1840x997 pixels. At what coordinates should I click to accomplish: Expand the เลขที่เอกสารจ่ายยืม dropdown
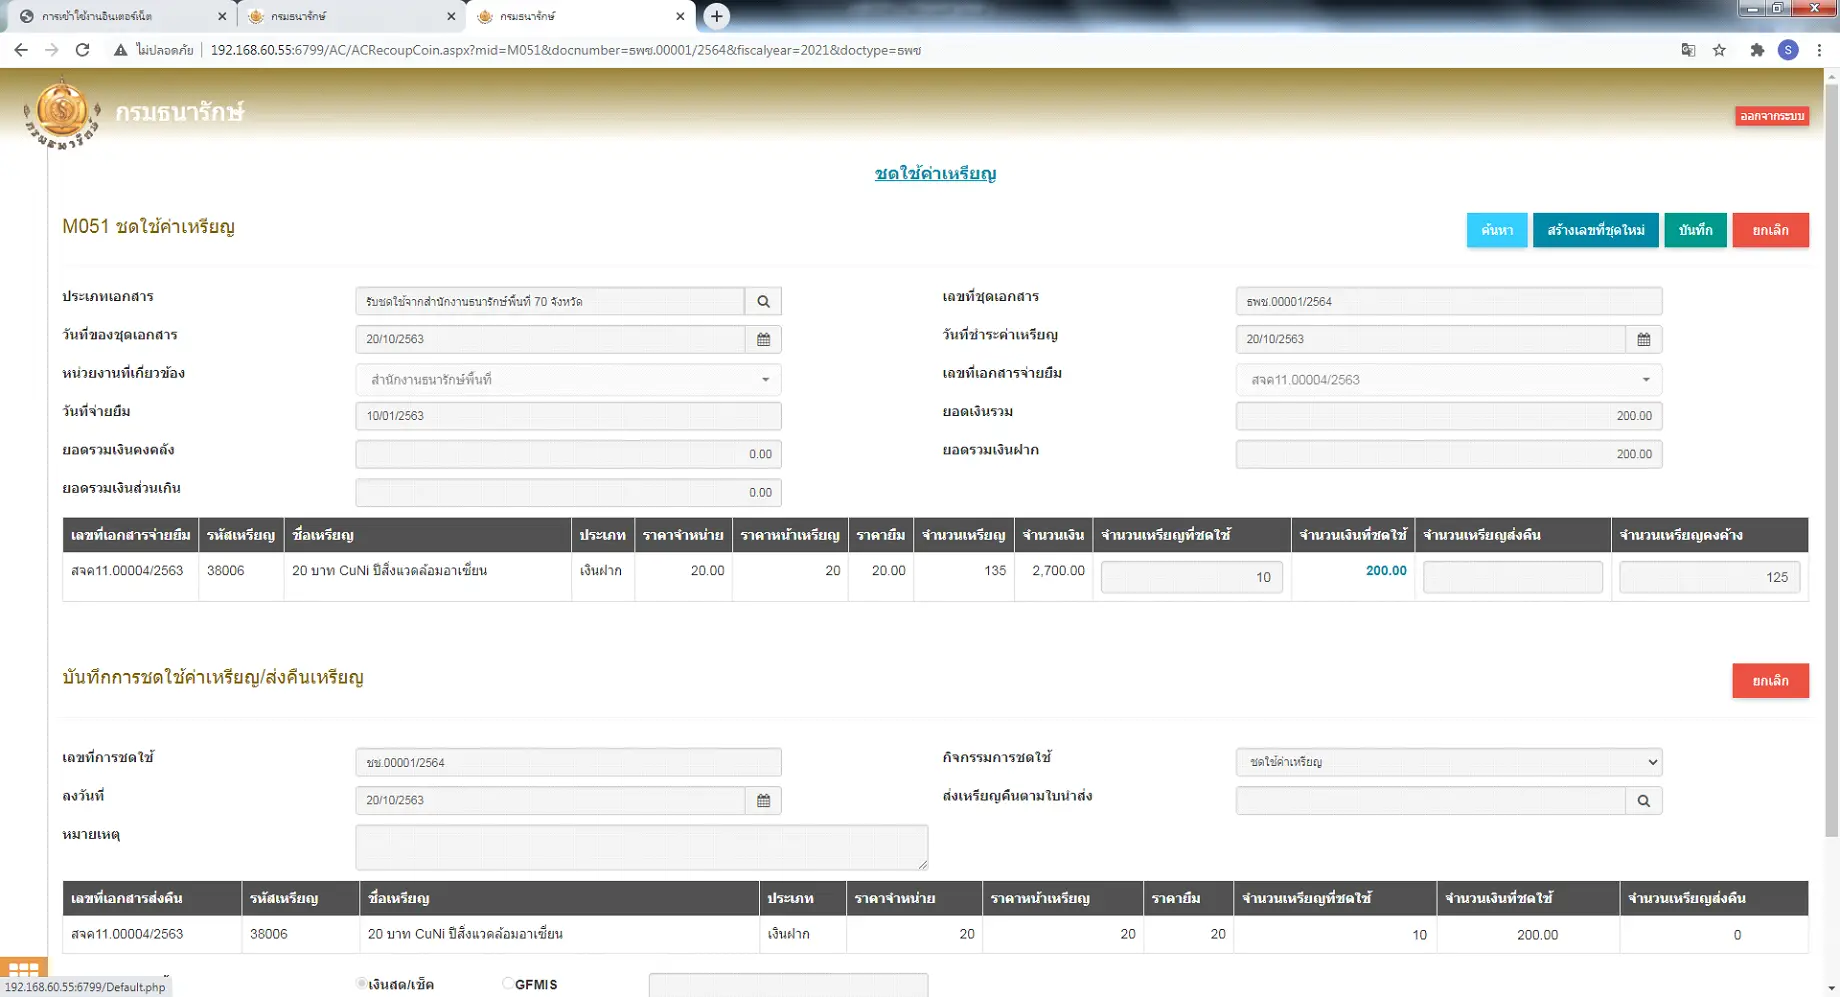click(1448, 379)
